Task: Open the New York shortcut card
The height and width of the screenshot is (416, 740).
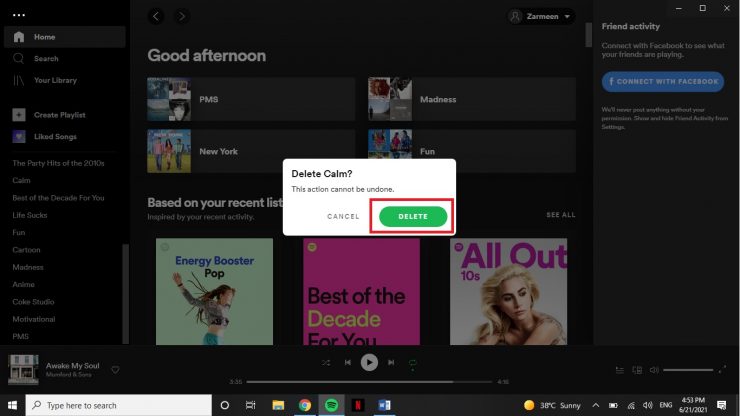Action: click(x=251, y=151)
